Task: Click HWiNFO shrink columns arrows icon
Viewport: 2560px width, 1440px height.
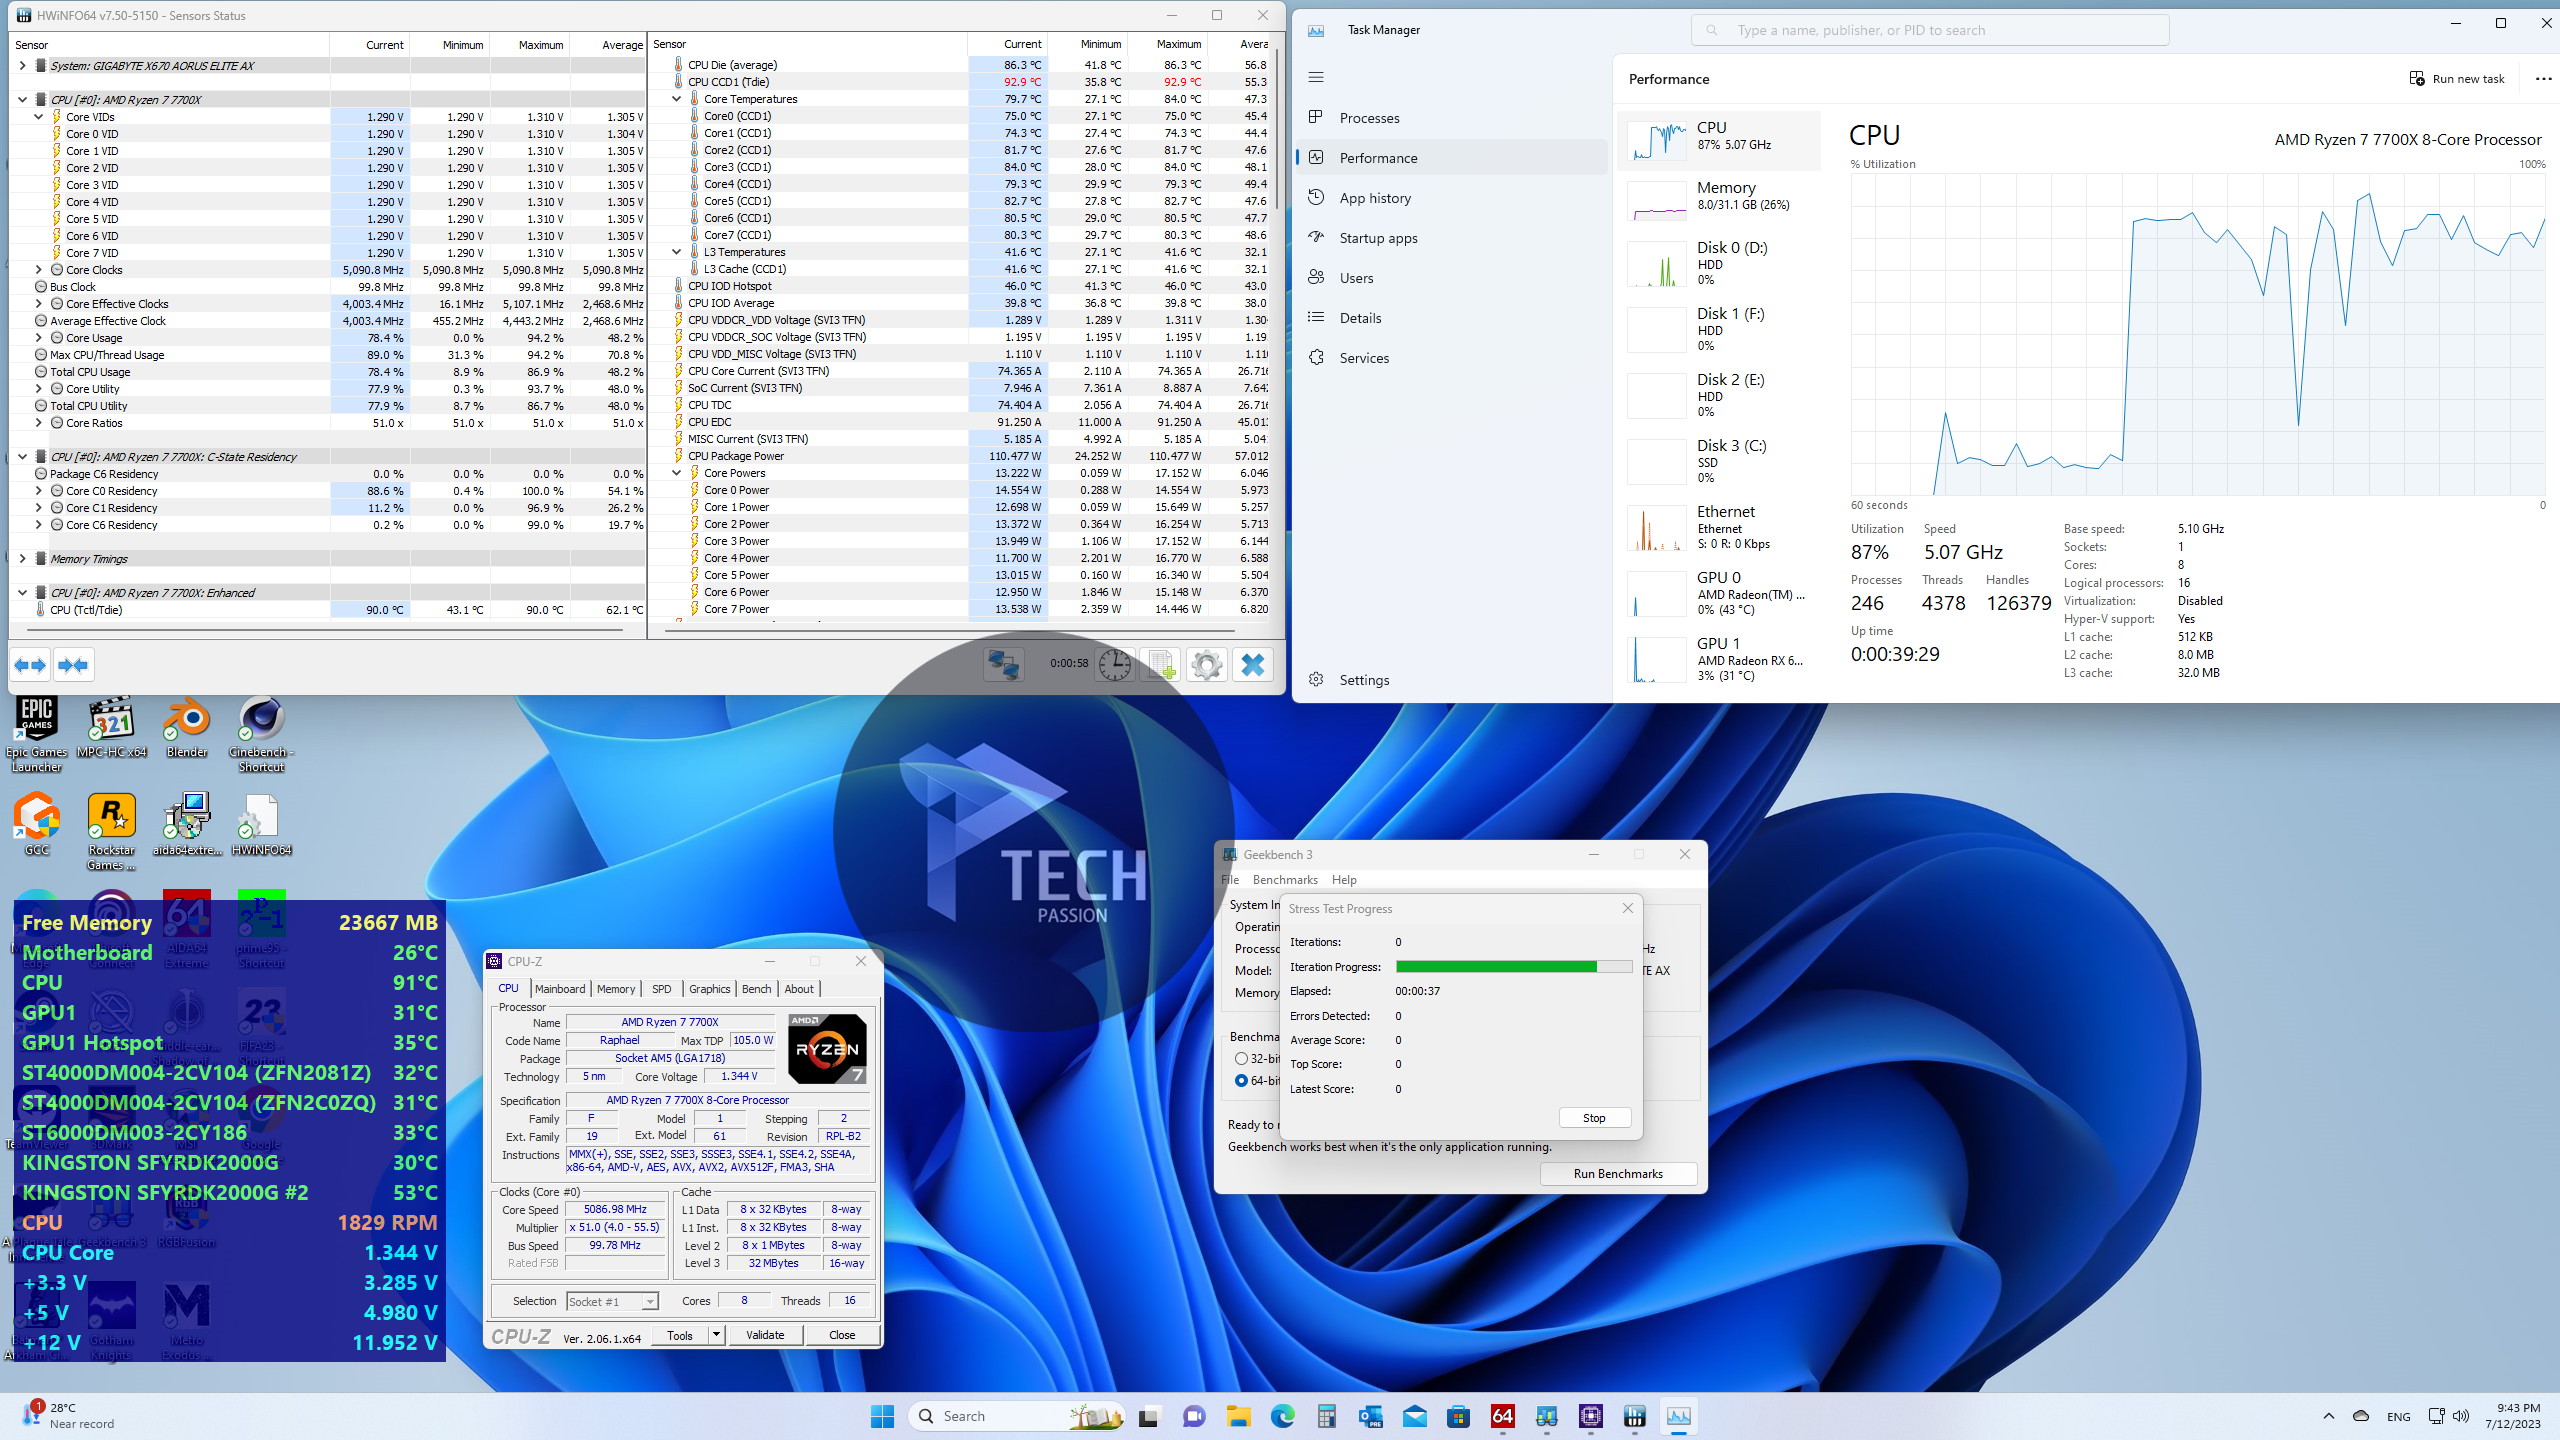Action: [73, 665]
